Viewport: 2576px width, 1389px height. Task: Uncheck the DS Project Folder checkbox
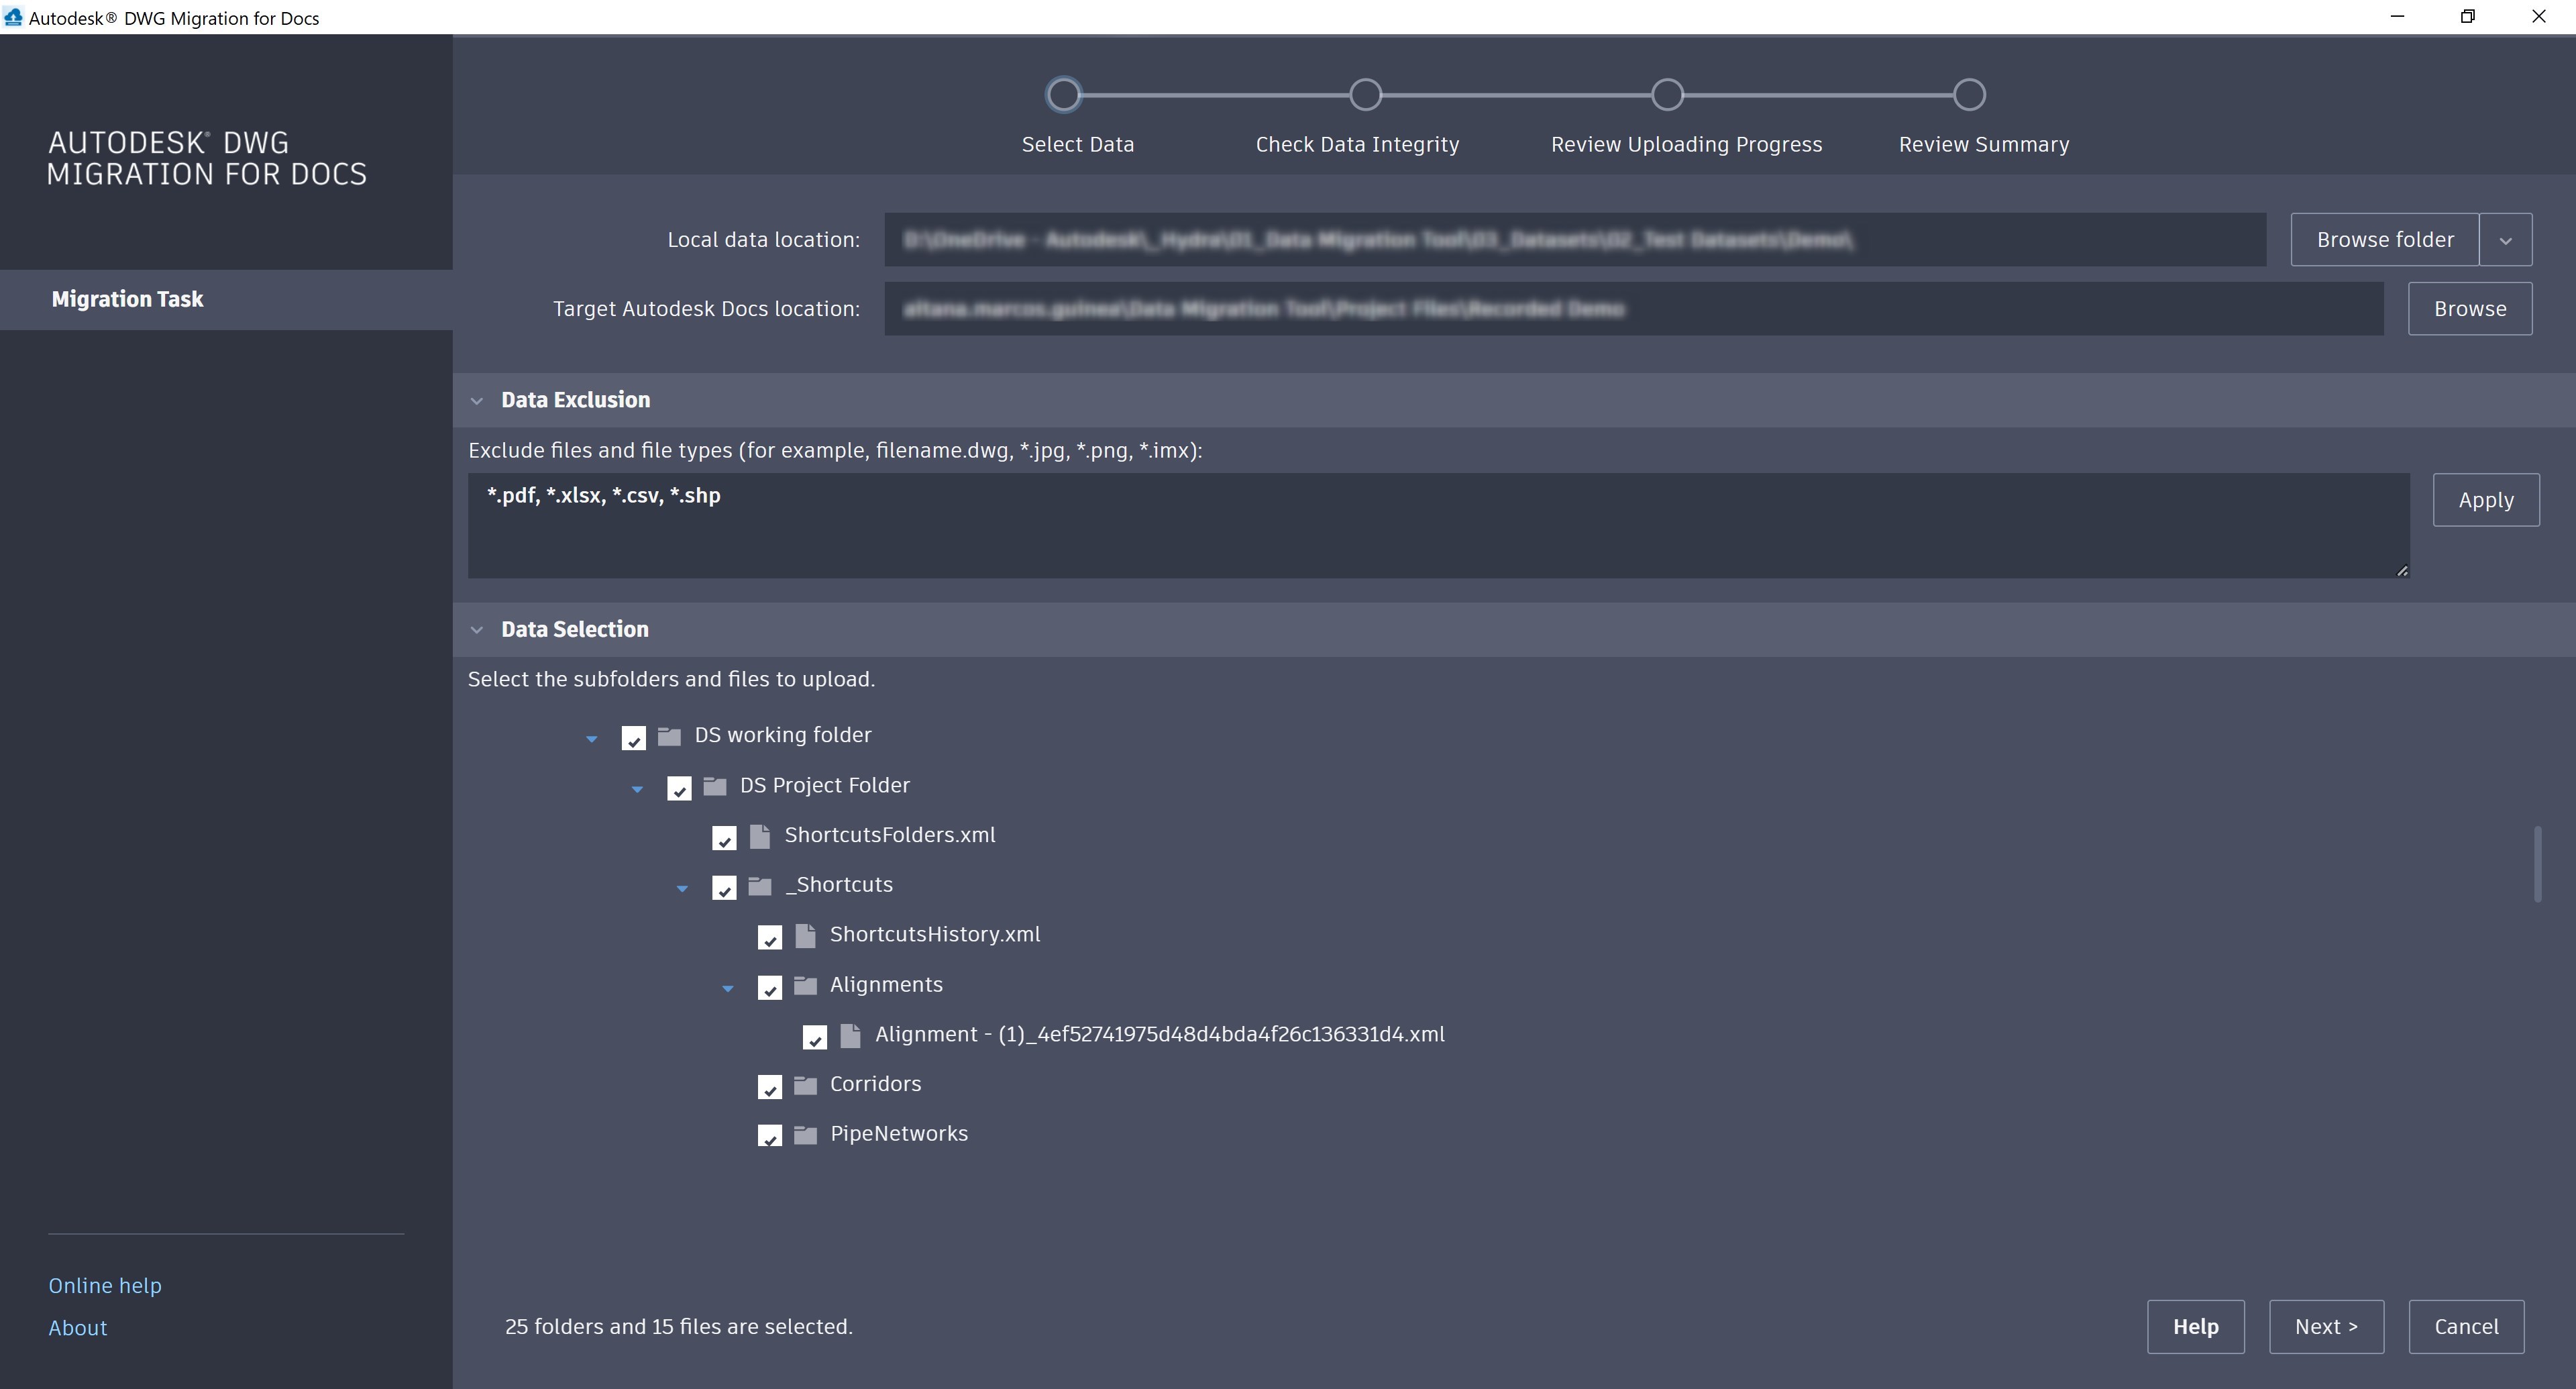coord(679,788)
